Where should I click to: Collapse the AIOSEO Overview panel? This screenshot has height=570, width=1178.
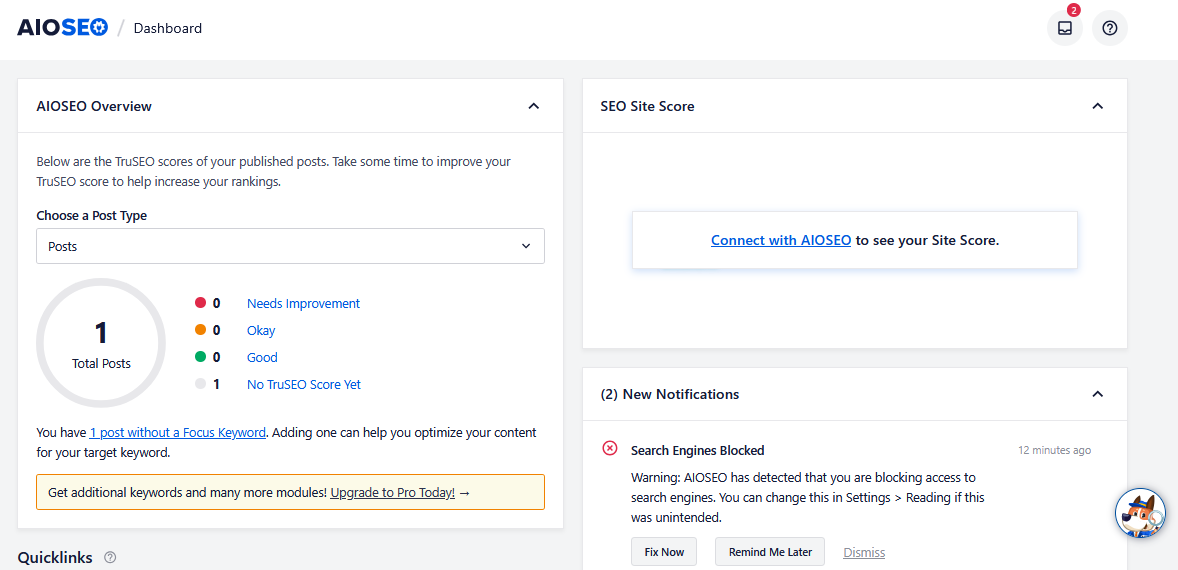pos(533,106)
